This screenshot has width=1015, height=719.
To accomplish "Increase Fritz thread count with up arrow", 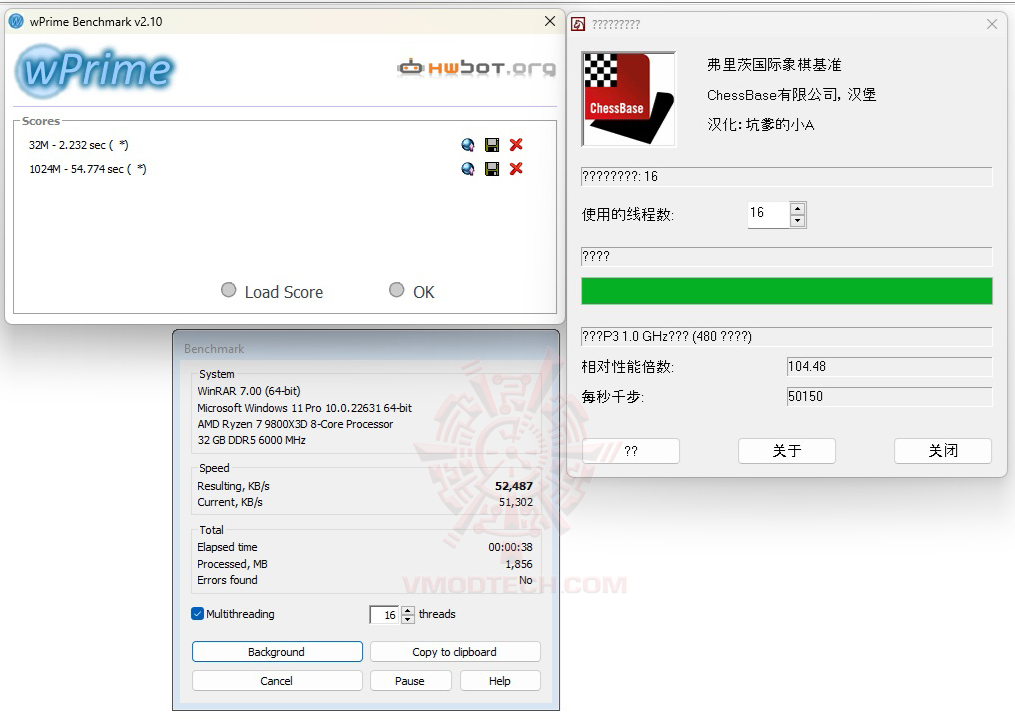I will pos(798,208).
